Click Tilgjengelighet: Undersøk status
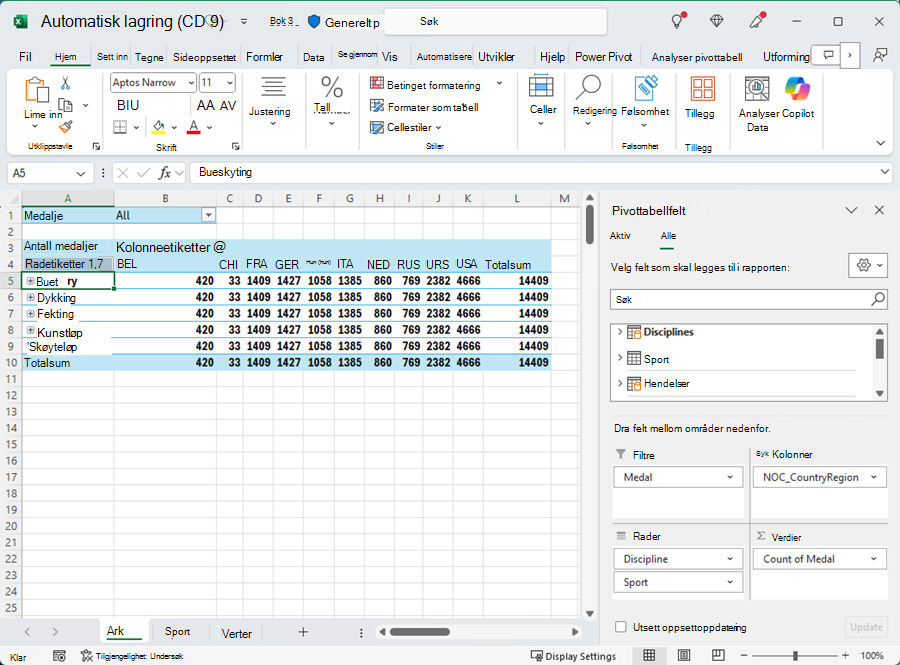The height and width of the screenshot is (665, 900). tap(132, 656)
